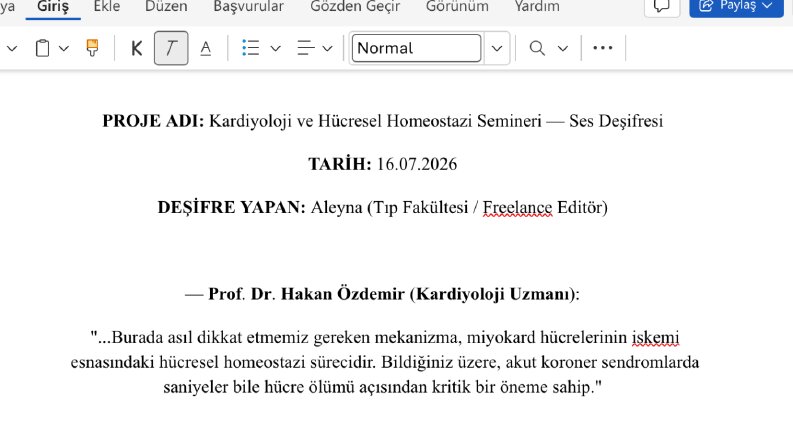Click the Find magnifier icon
This screenshot has height=446, width=793.
(537, 49)
